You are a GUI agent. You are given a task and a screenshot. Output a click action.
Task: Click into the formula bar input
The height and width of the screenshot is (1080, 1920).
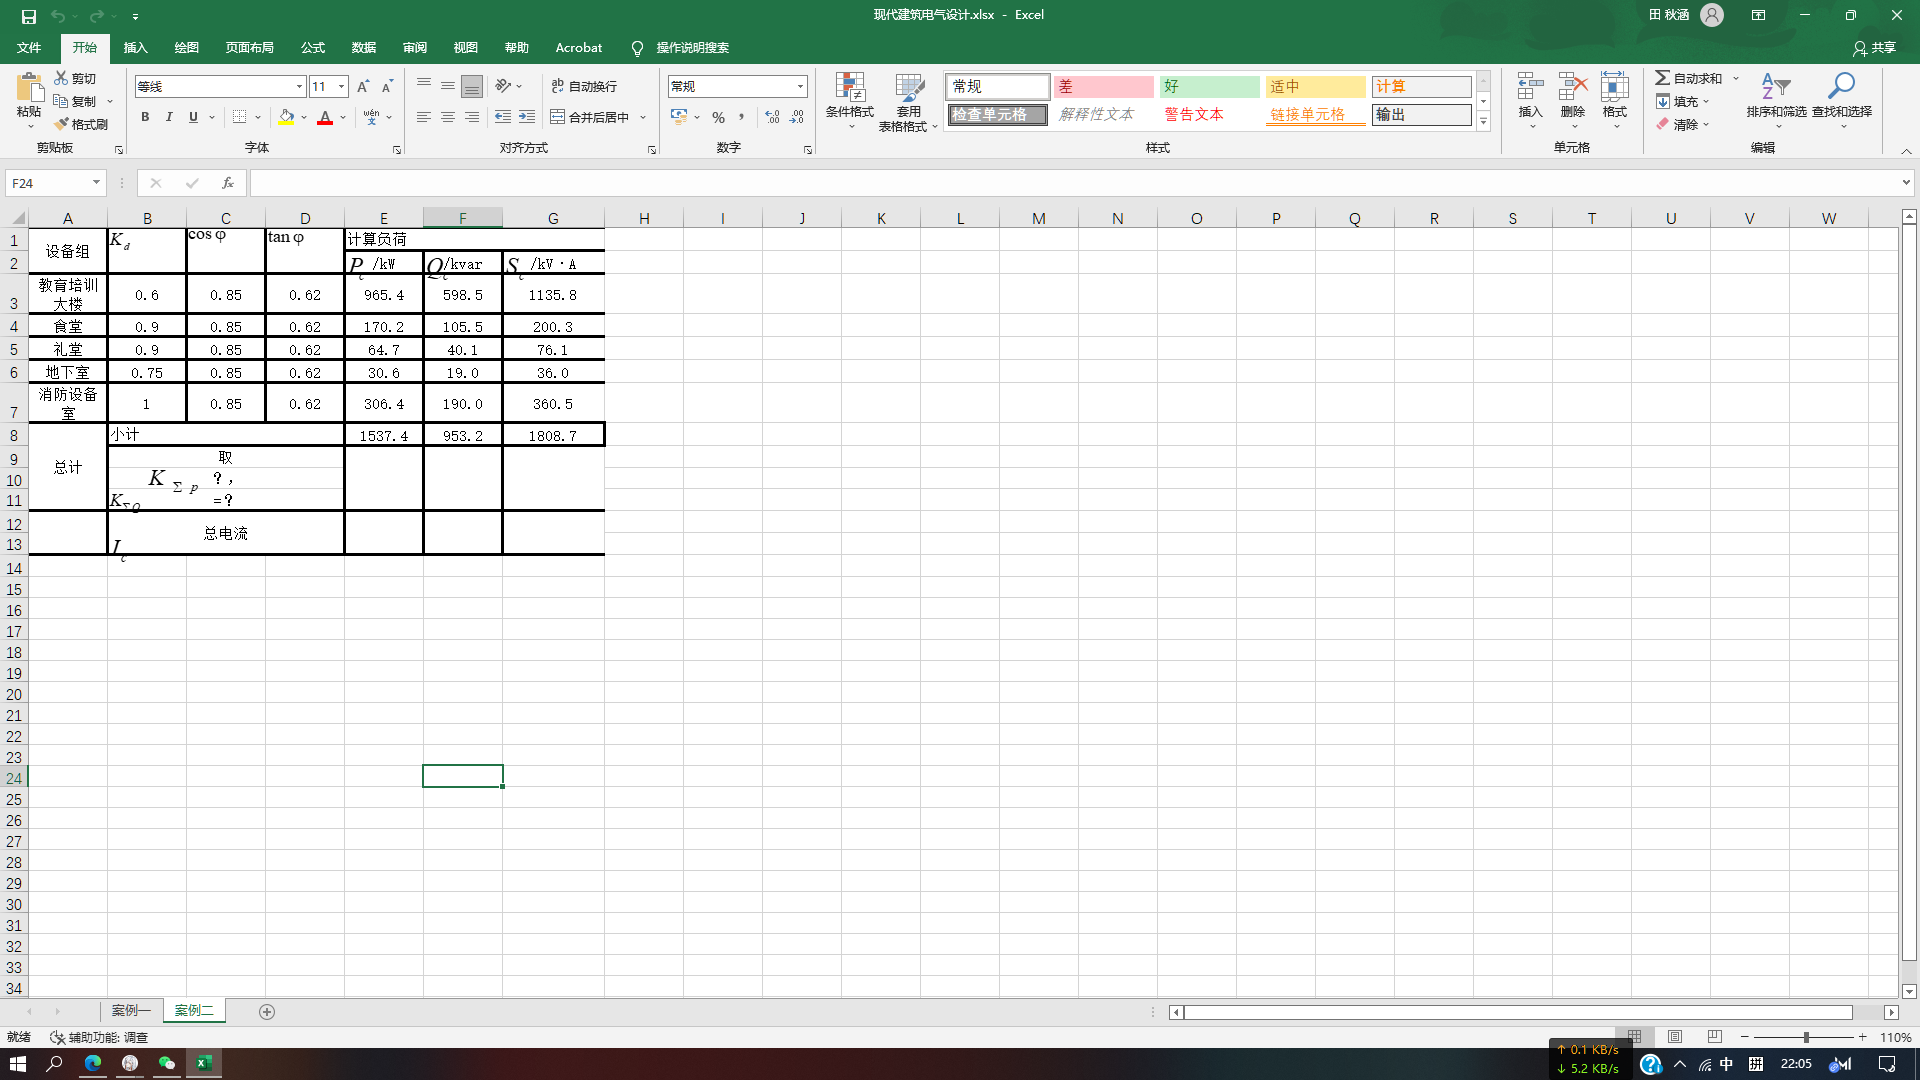point(1075,183)
